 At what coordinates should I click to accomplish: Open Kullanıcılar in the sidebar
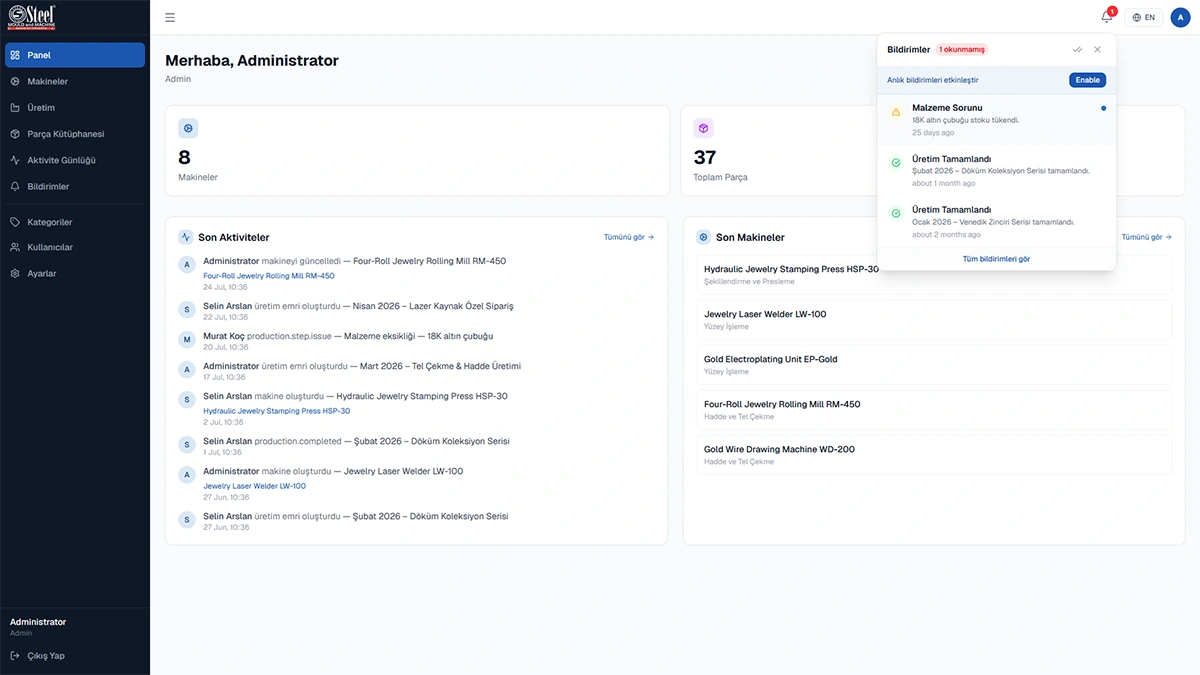point(75,247)
